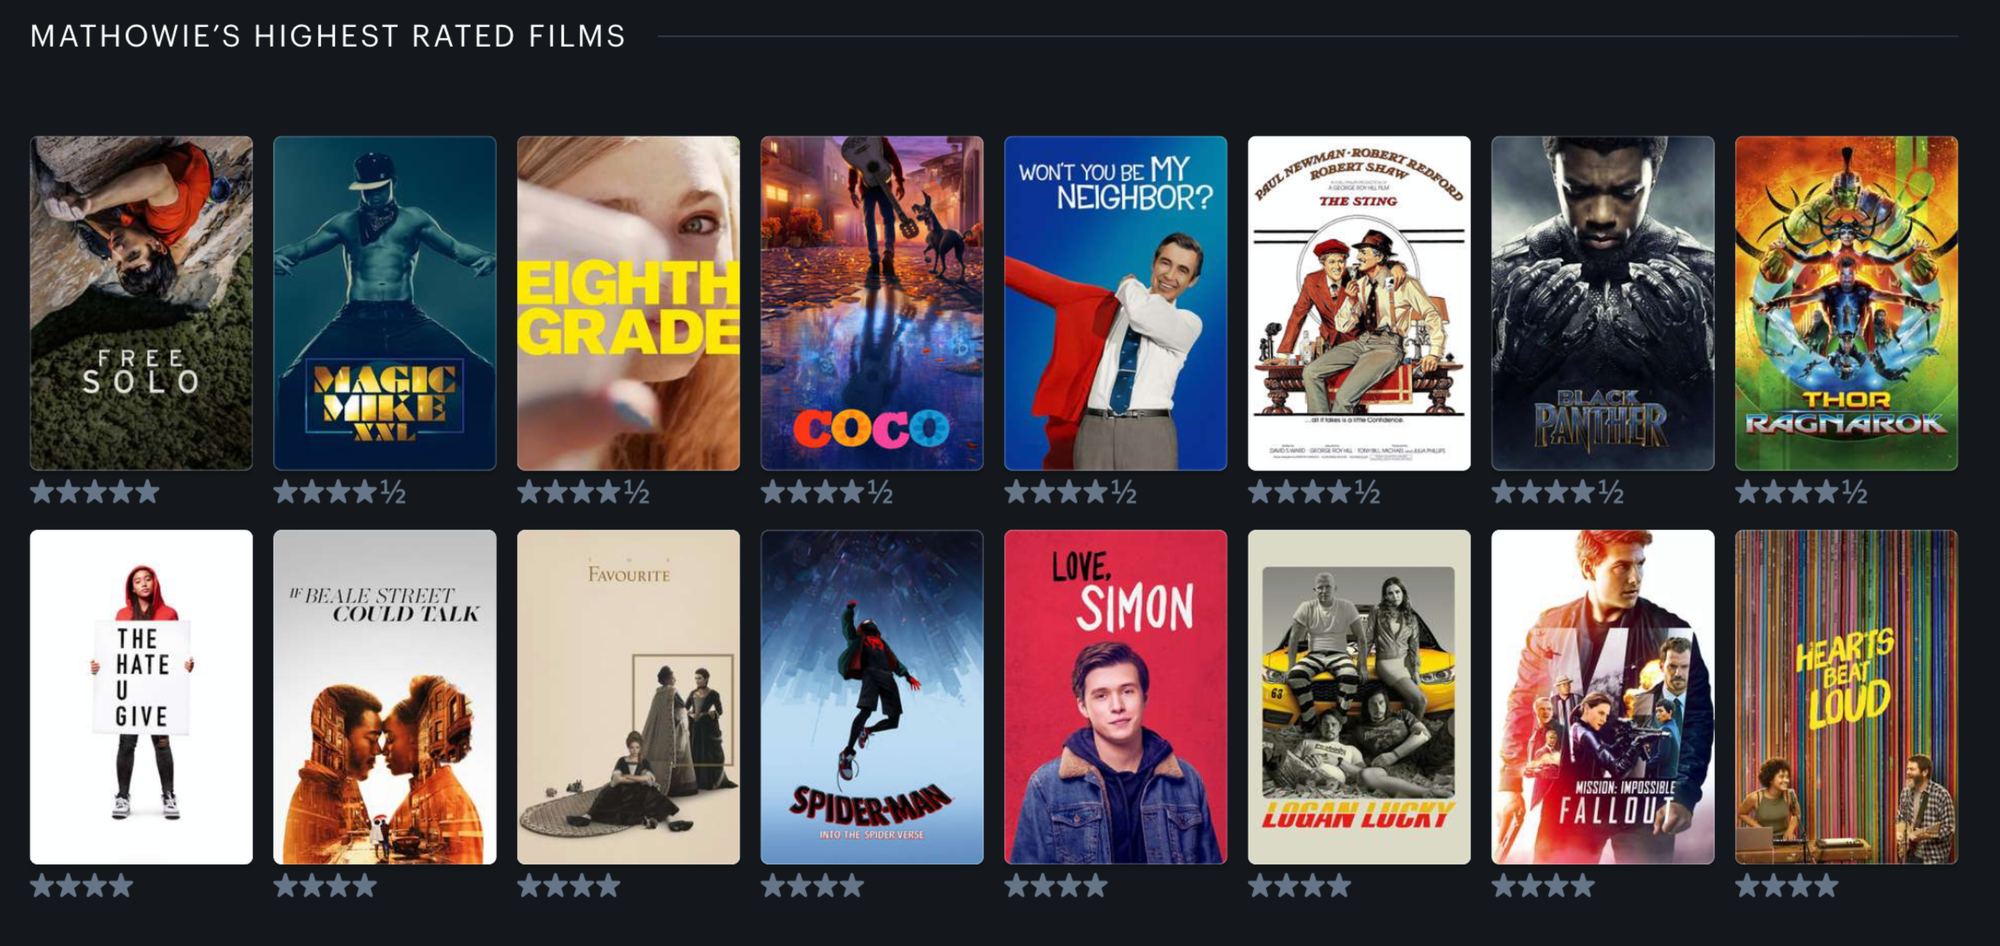Open the Thor Ragnarok poster
This screenshot has height=946, width=2000.
click(x=1846, y=303)
